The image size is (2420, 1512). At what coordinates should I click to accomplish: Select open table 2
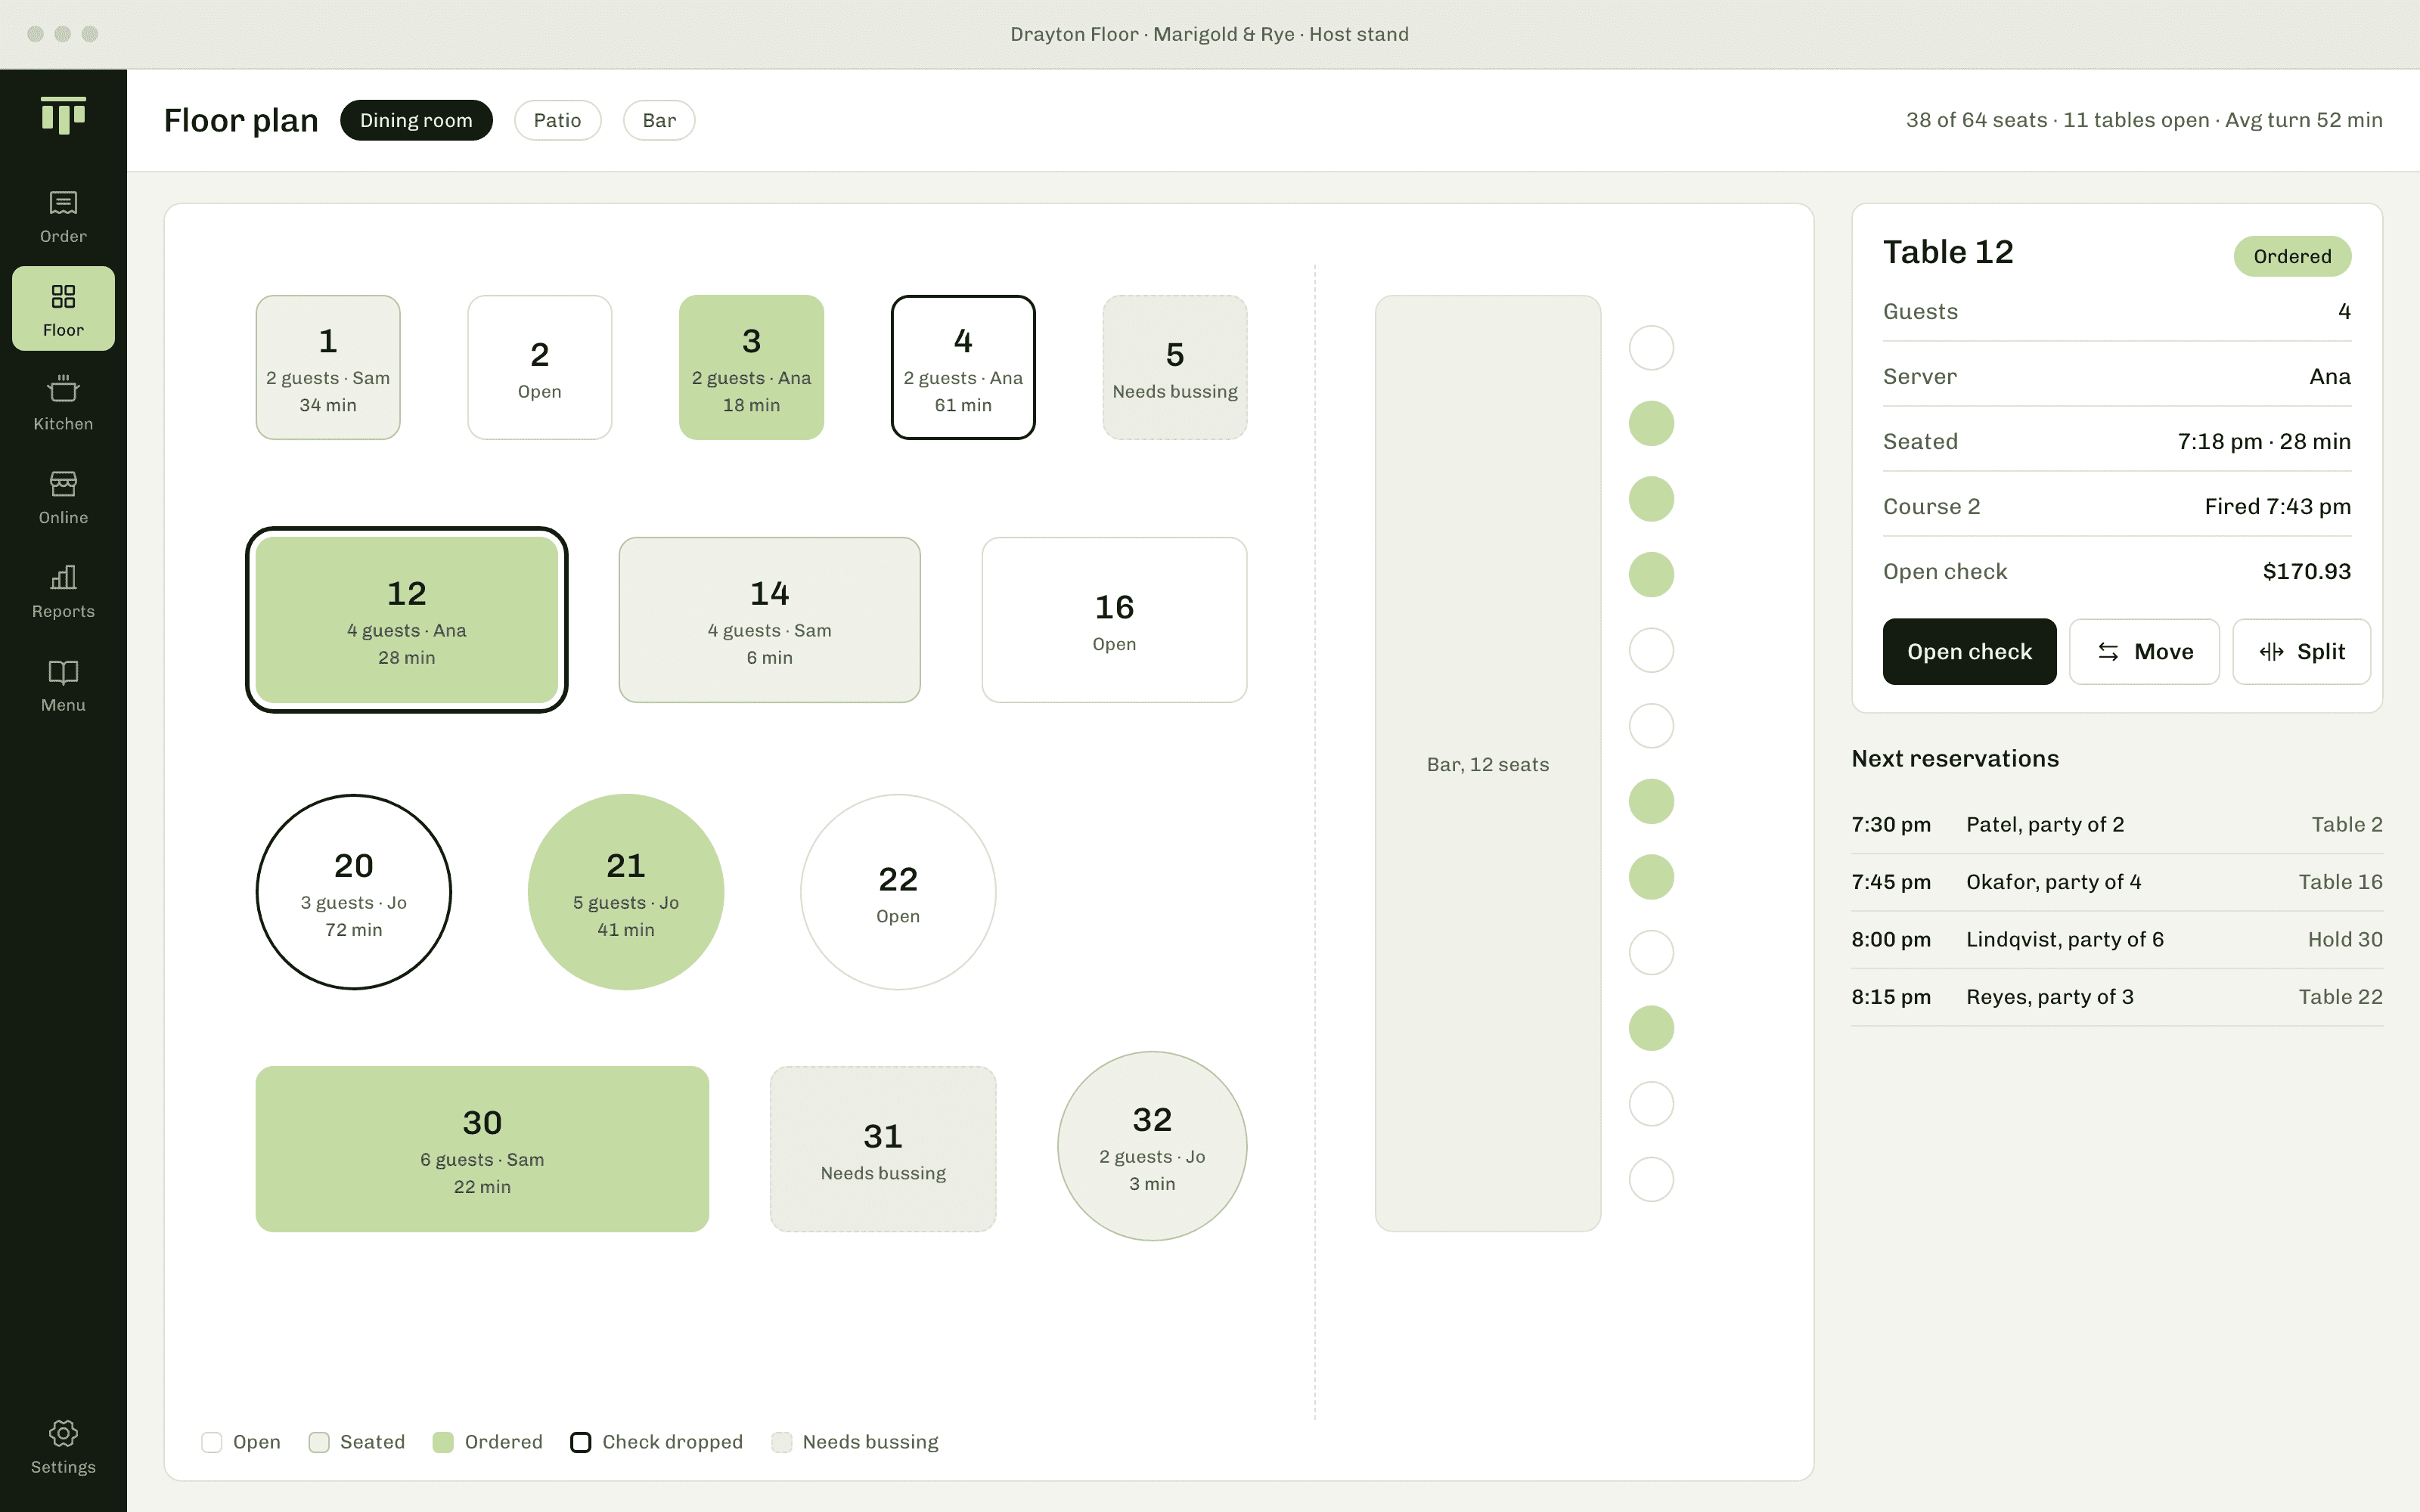(x=539, y=367)
